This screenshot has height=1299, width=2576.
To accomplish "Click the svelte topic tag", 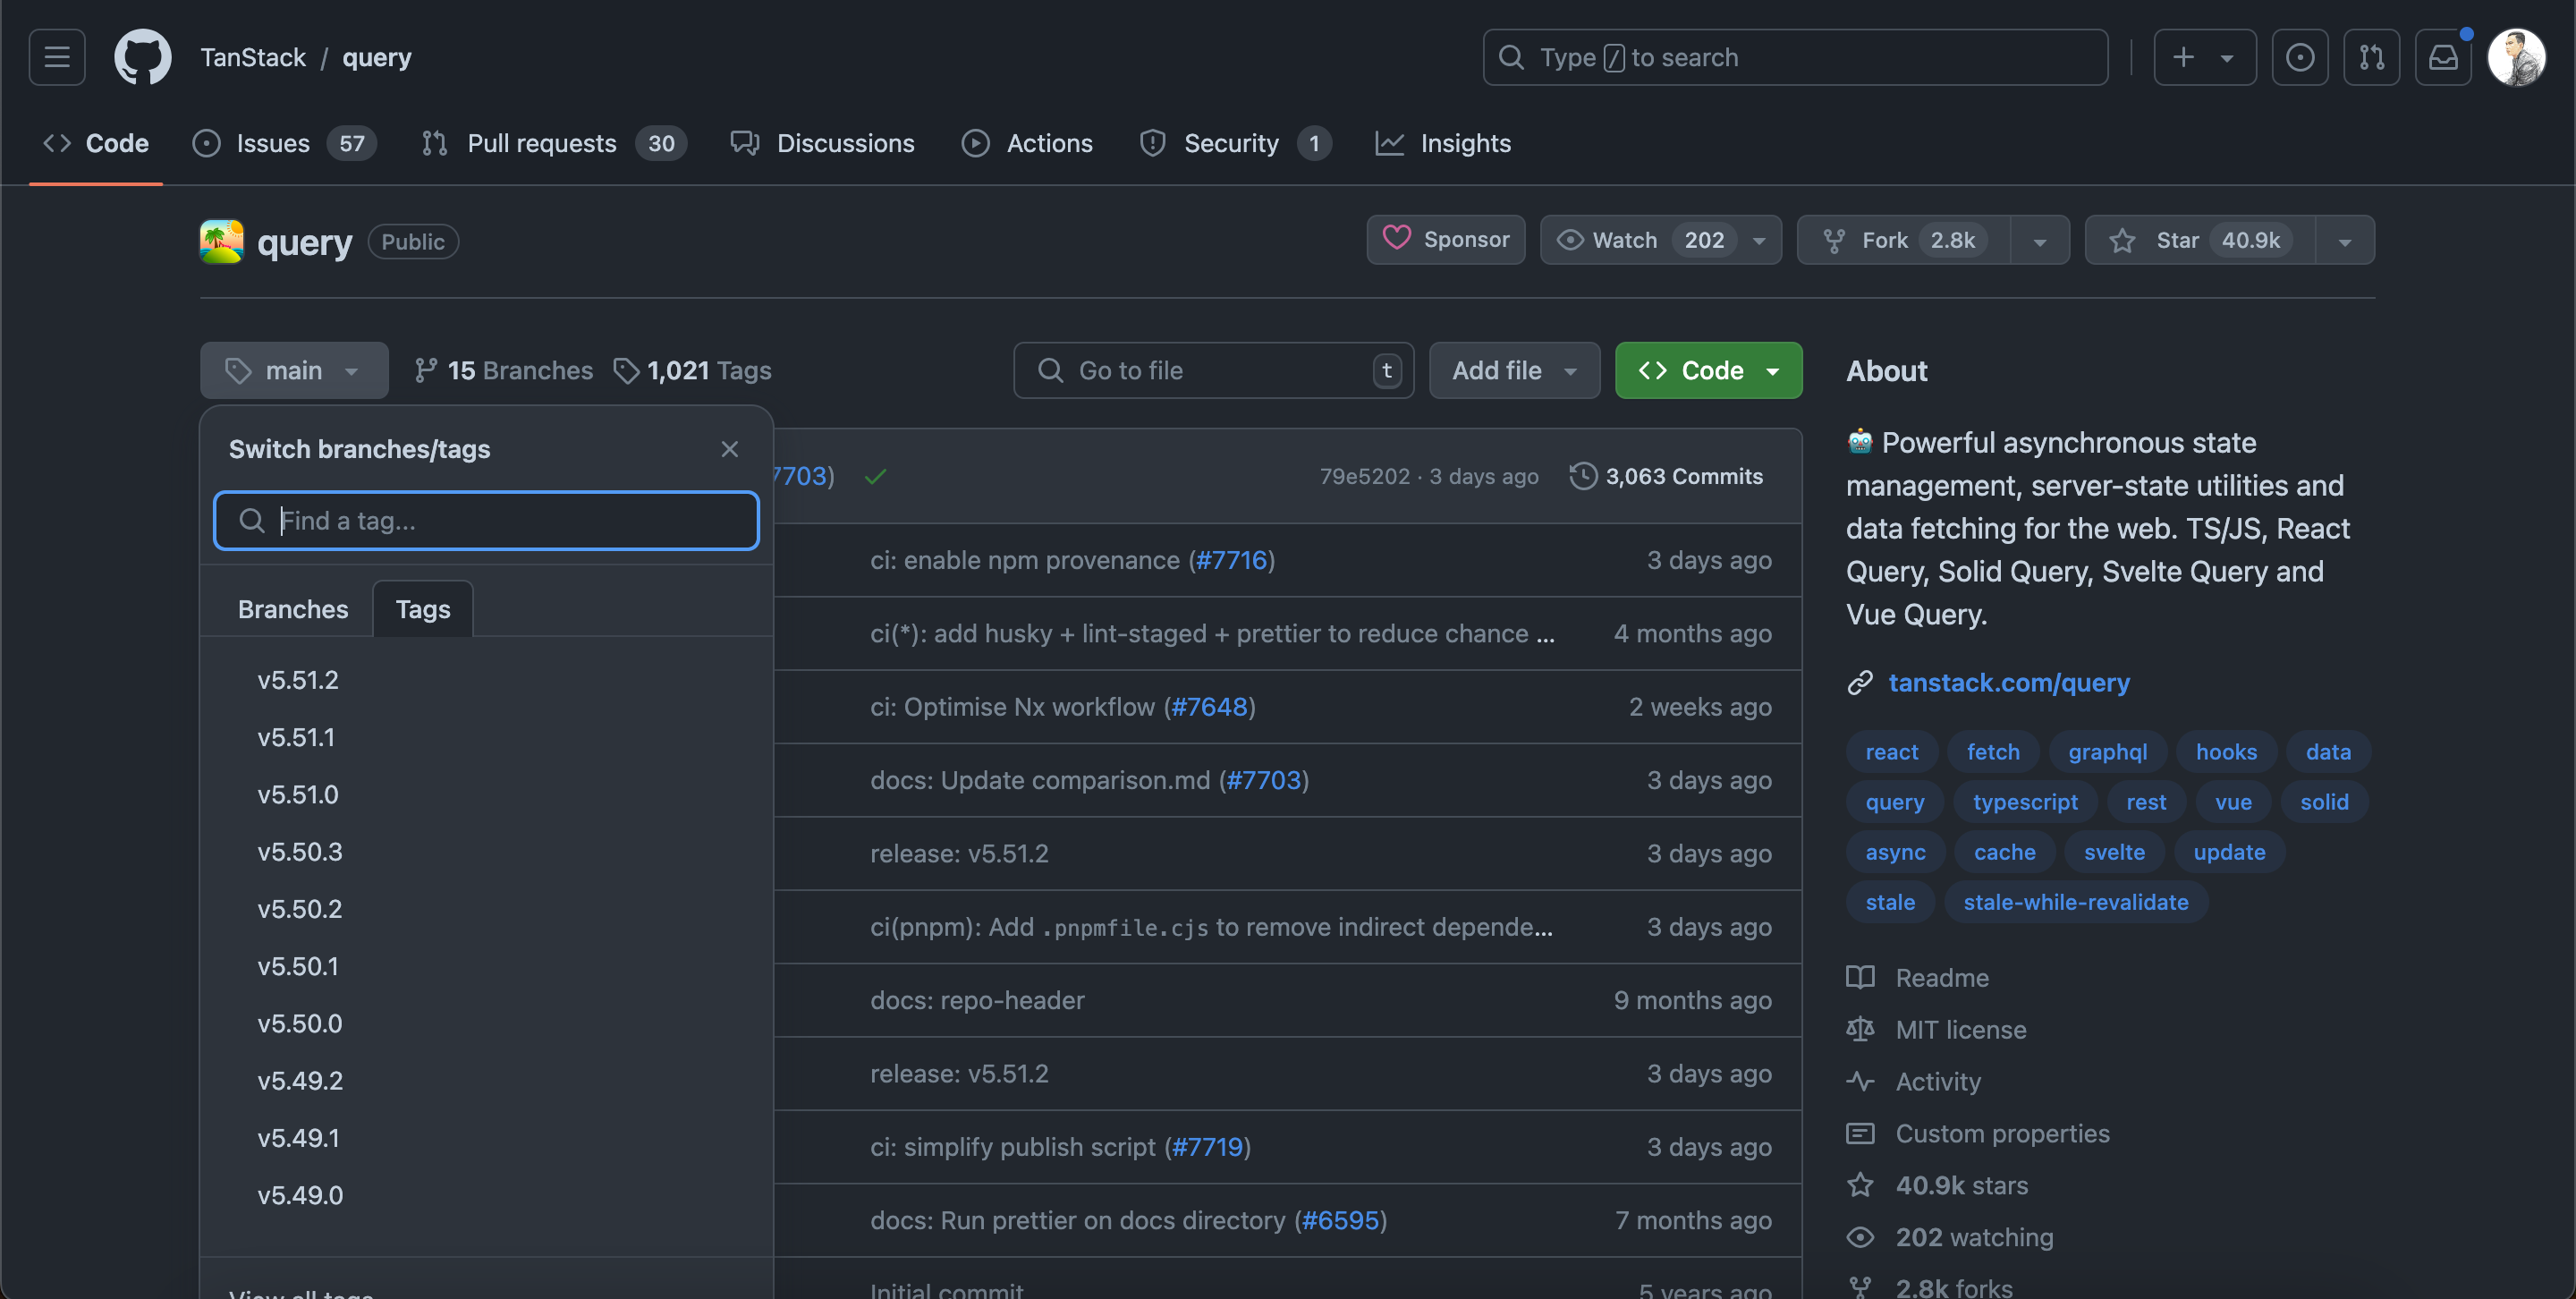I will (2114, 852).
